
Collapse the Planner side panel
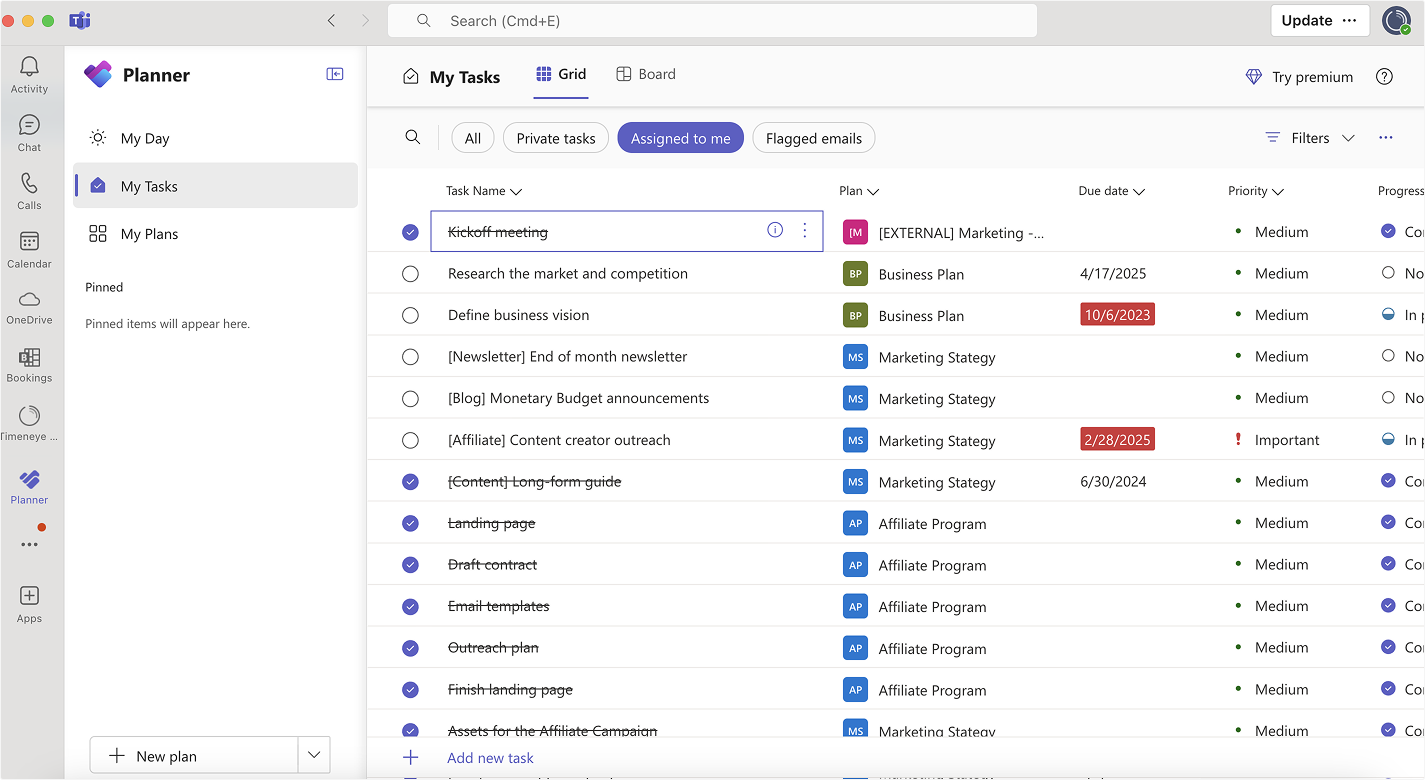coord(335,73)
